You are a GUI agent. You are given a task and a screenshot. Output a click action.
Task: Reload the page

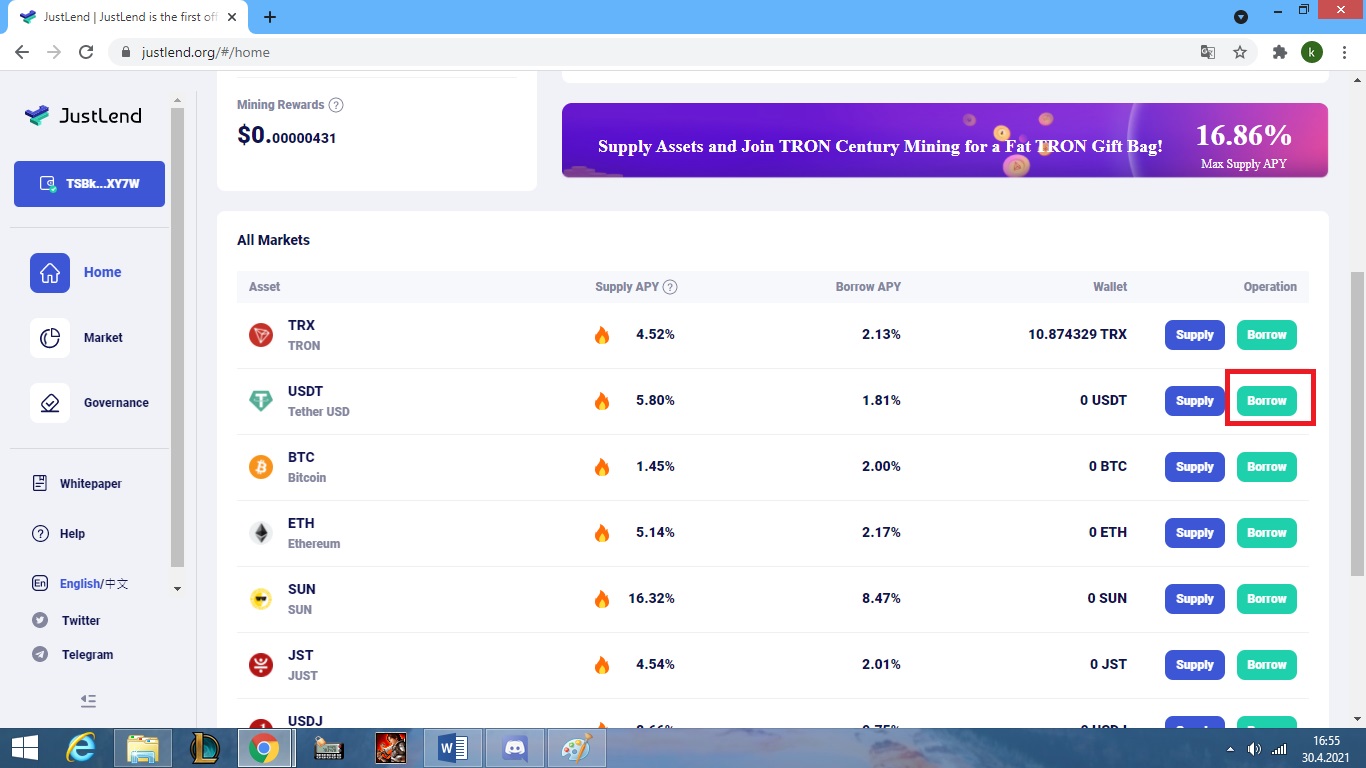pyautogui.click(x=86, y=52)
